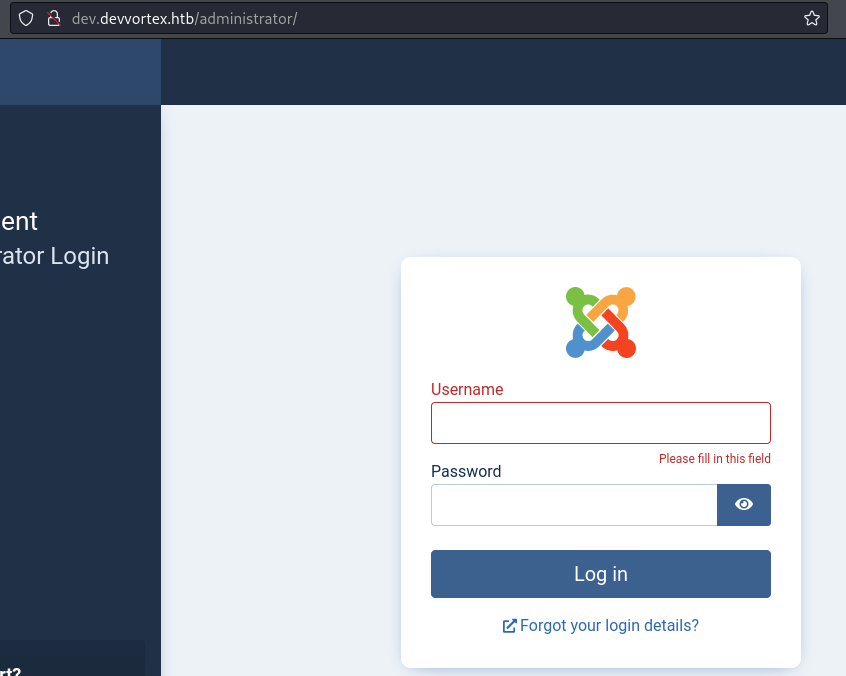Focus the Username input field
The image size is (846, 676).
pos(601,423)
